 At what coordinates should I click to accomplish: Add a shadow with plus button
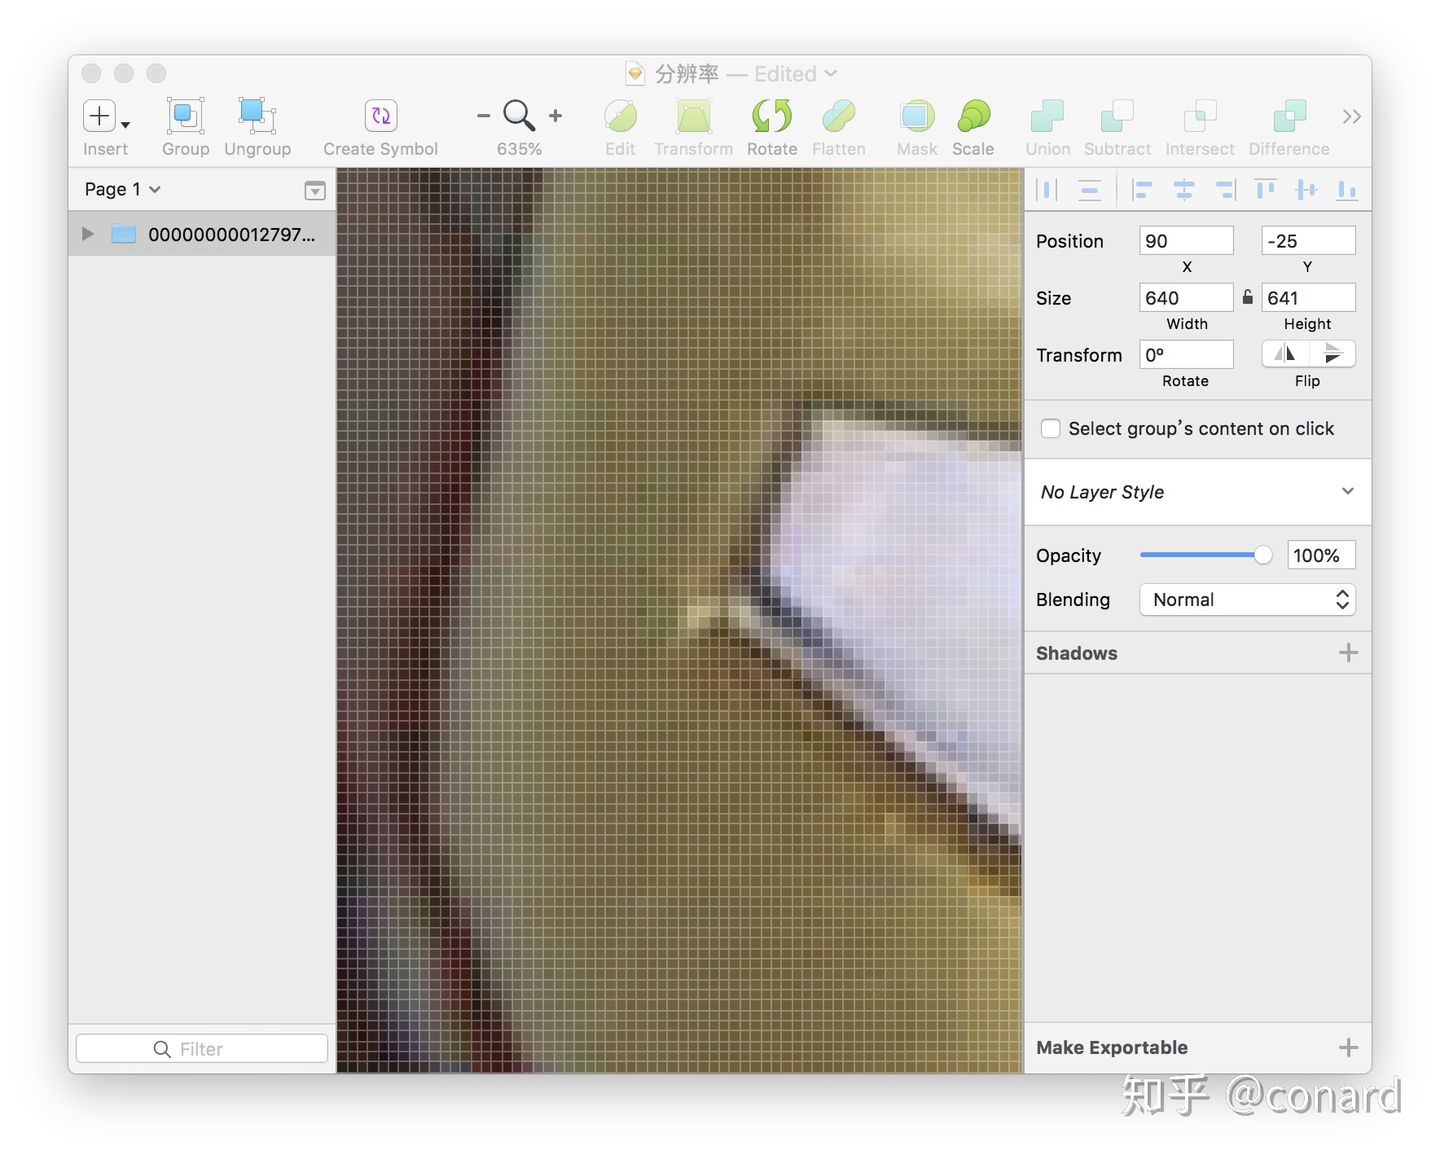pos(1348,653)
